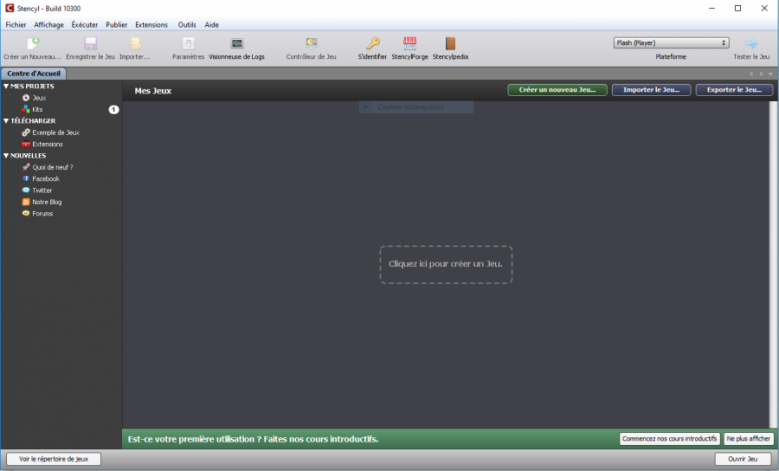Open the Affichage menu
779x471 pixels.
point(49,24)
